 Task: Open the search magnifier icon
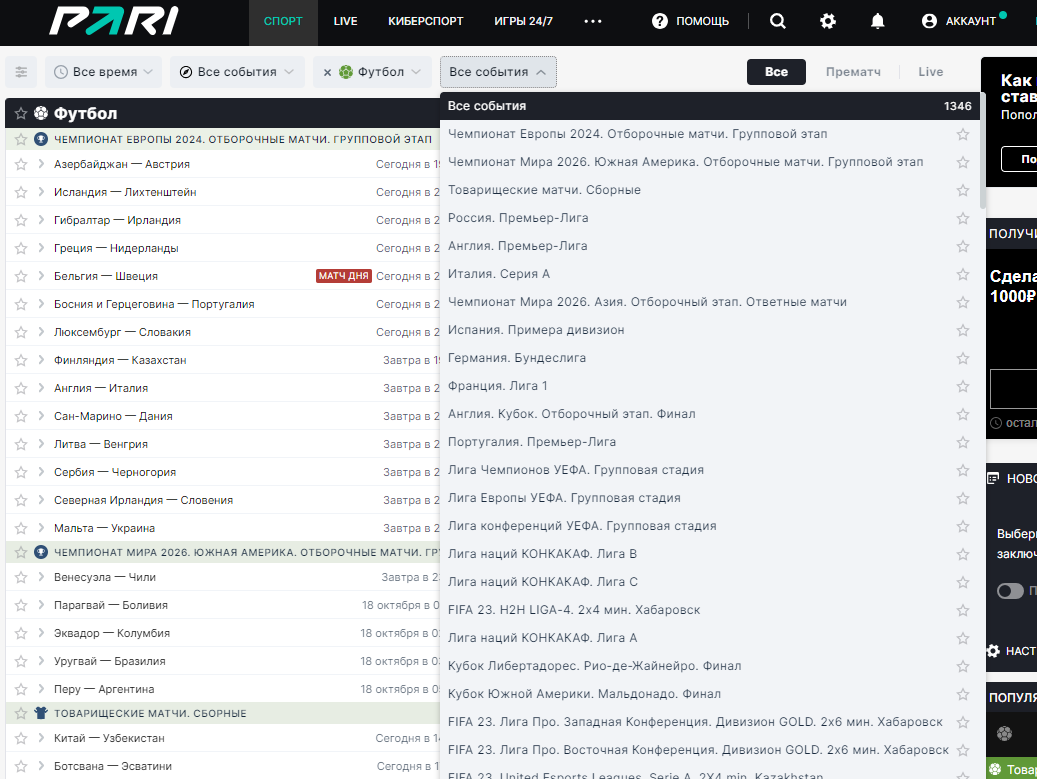(778, 21)
